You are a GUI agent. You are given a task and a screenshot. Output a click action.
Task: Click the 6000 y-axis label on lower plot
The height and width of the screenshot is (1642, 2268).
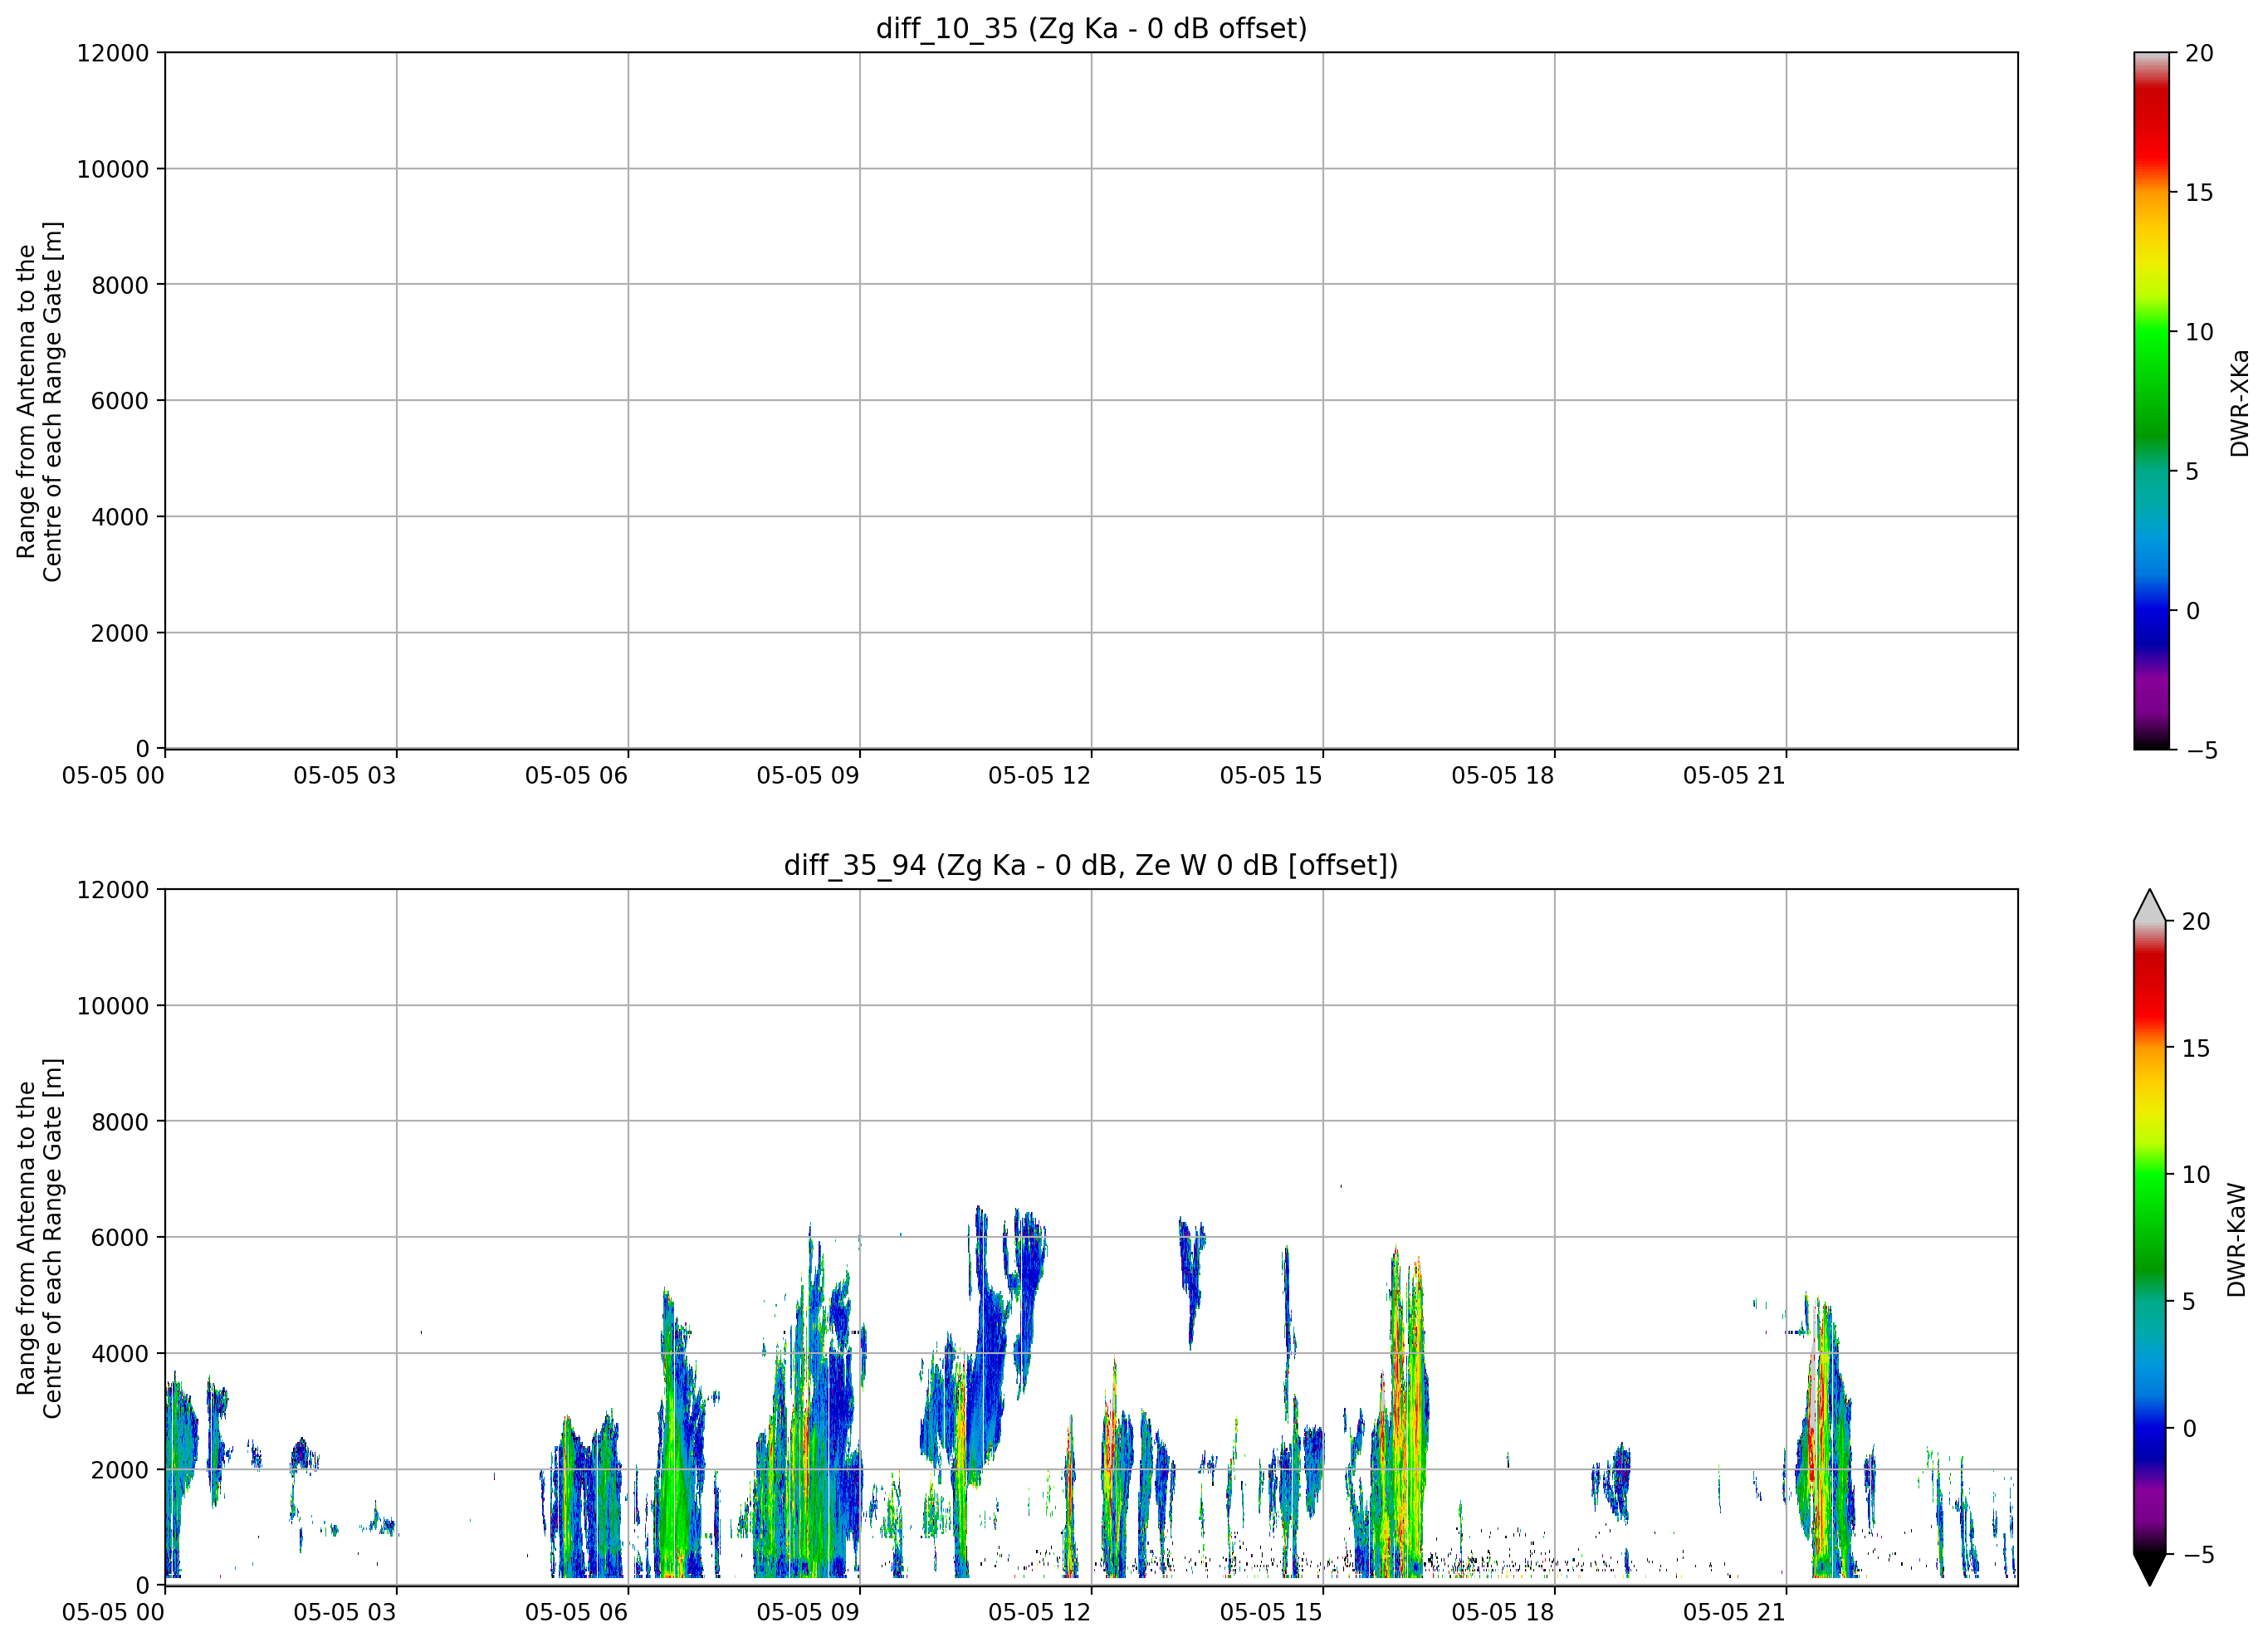coord(120,1238)
